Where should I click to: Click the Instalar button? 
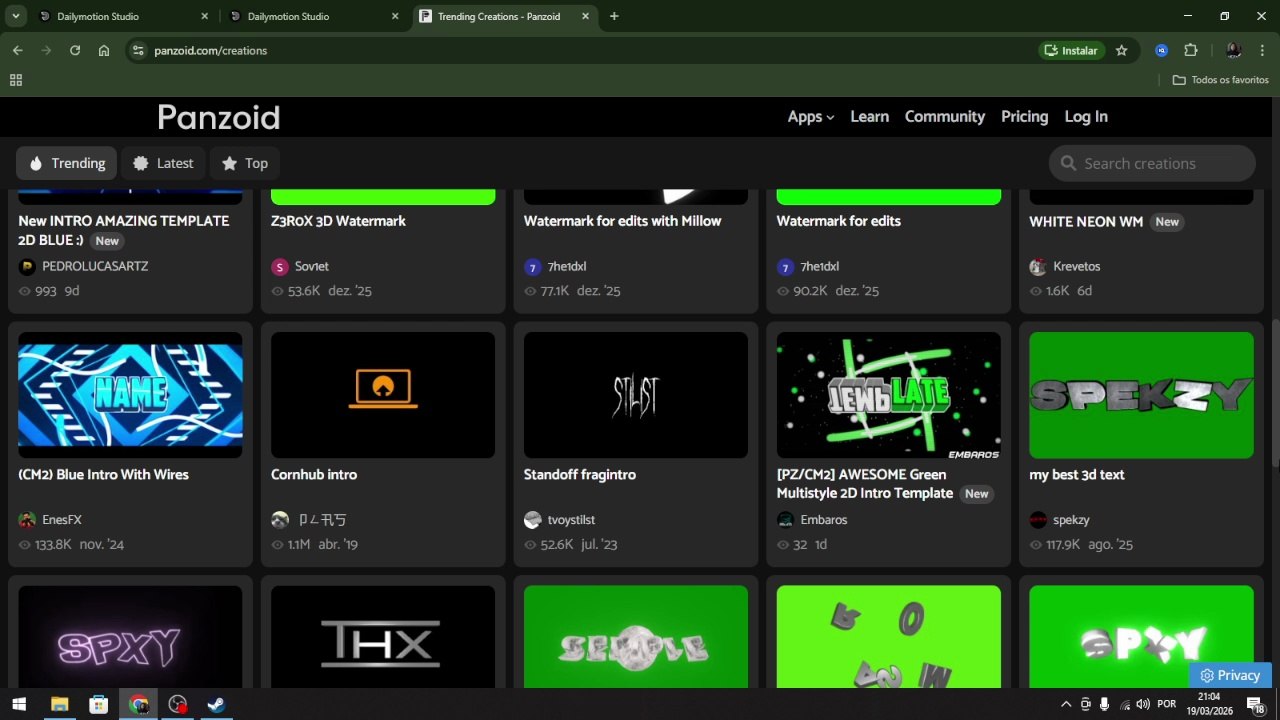point(1071,50)
